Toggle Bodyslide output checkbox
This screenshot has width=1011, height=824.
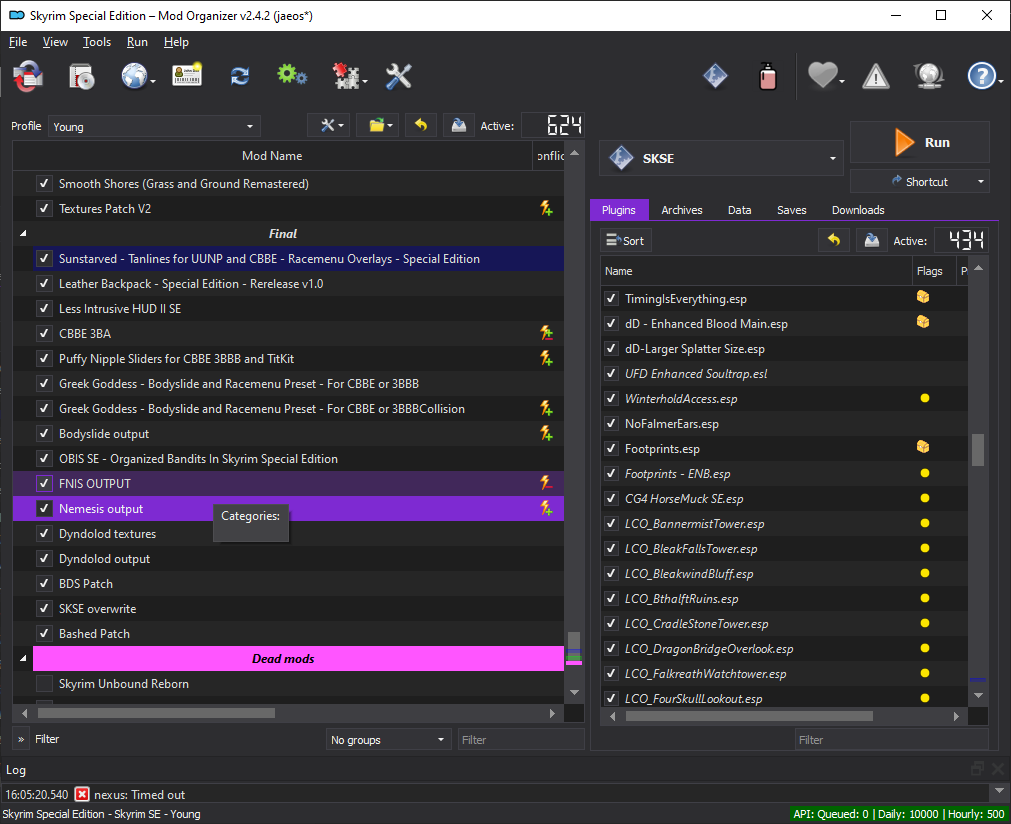click(44, 433)
